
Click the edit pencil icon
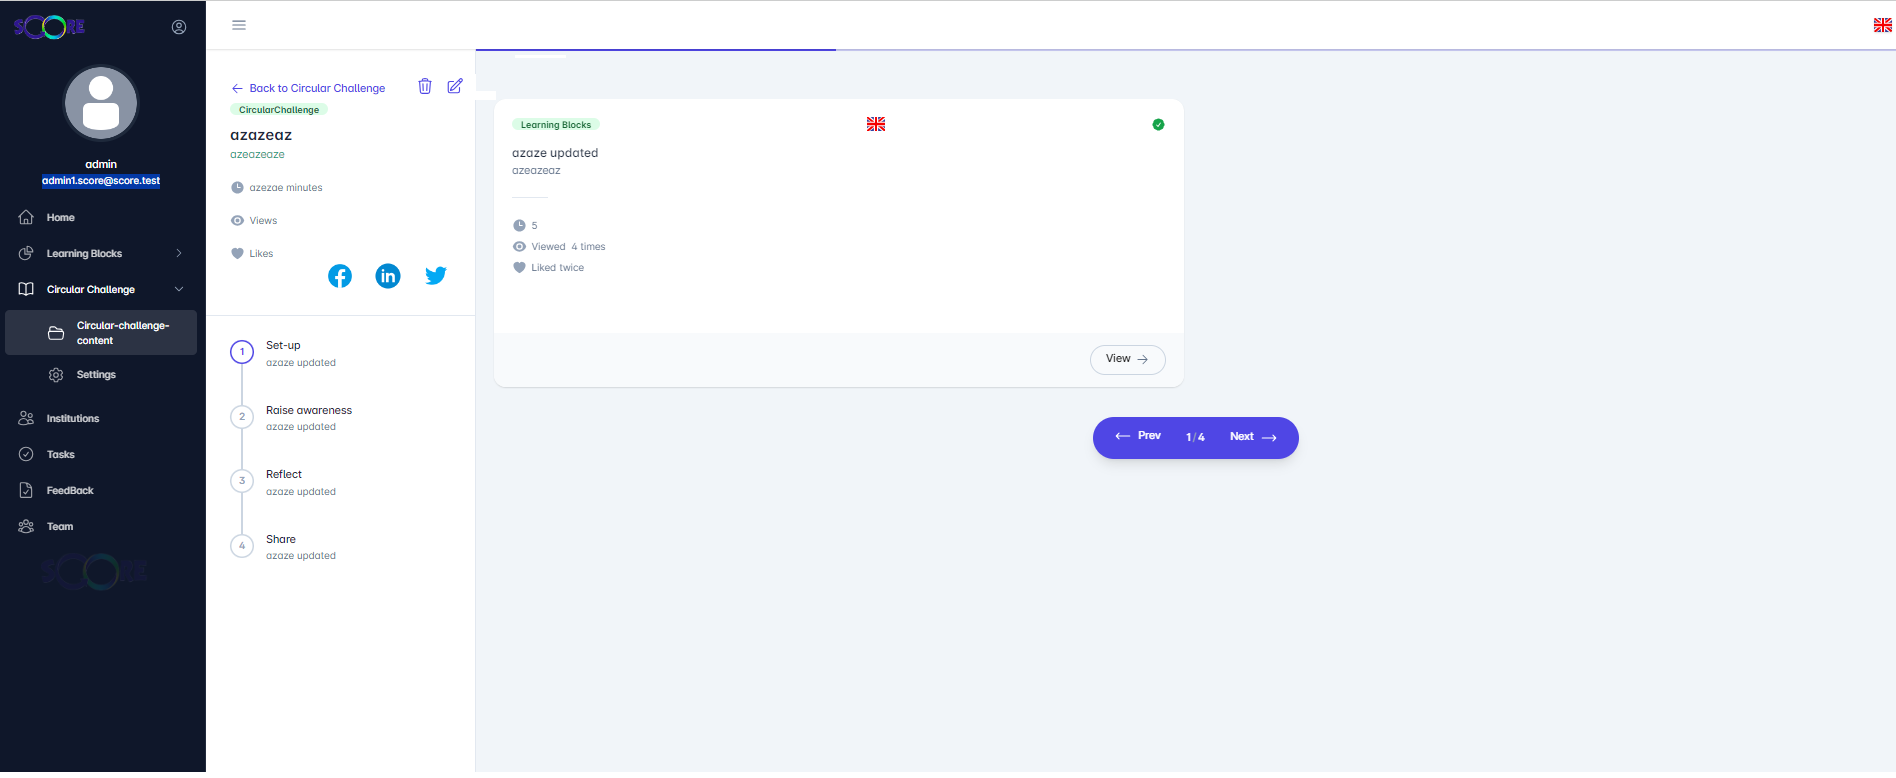pyautogui.click(x=455, y=86)
